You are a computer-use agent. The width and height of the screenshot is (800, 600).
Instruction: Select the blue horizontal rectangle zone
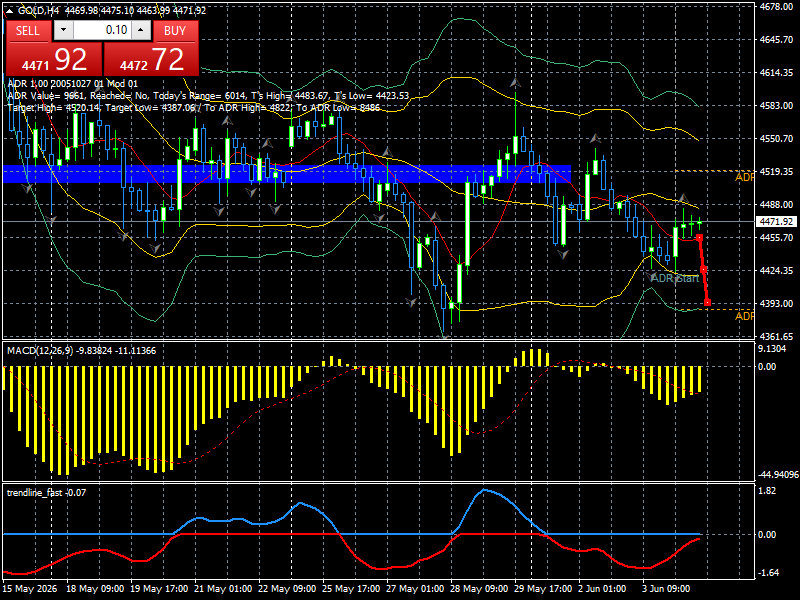[287, 174]
